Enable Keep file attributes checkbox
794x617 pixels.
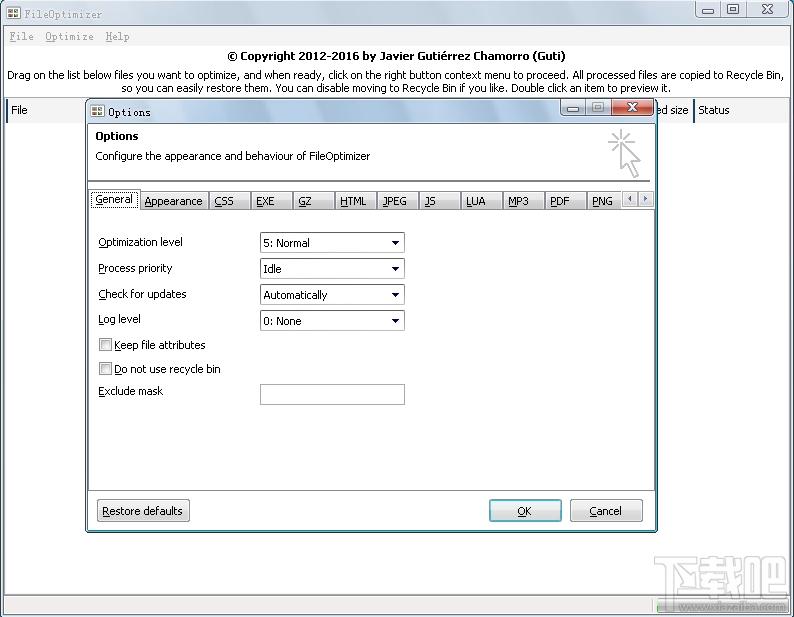pos(105,345)
